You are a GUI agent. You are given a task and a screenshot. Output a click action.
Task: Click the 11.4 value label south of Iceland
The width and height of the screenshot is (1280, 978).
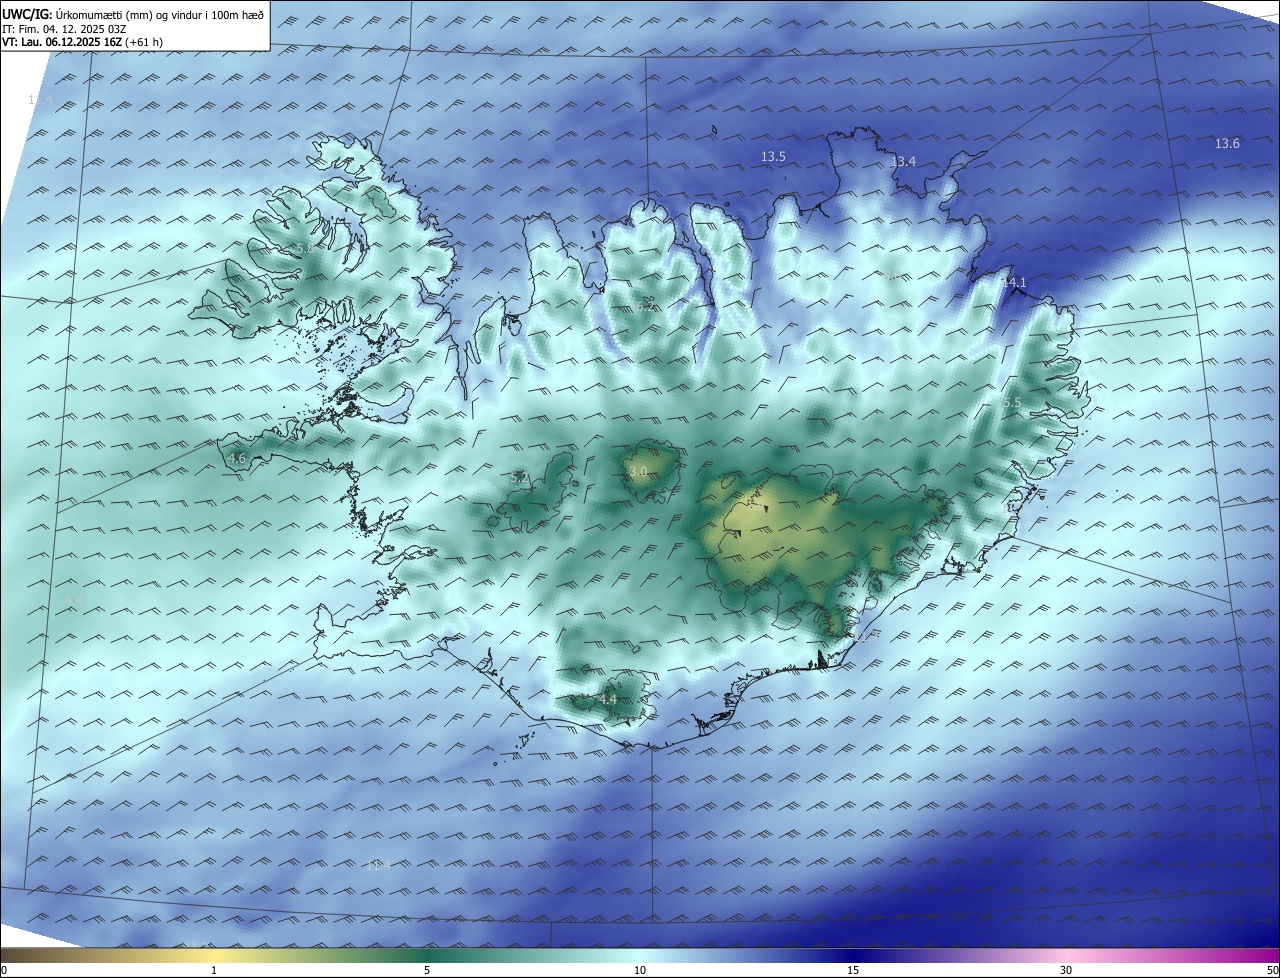pyautogui.click(x=377, y=865)
